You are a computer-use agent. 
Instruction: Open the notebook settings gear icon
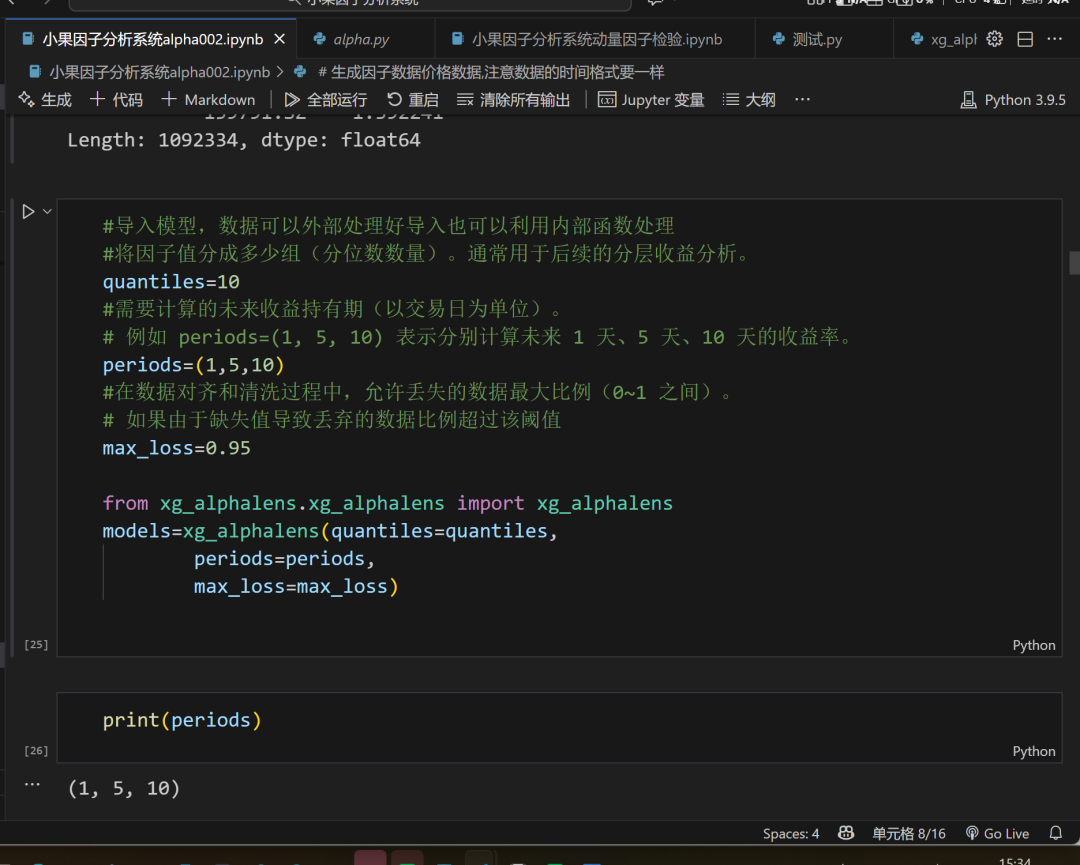(x=994, y=39)
